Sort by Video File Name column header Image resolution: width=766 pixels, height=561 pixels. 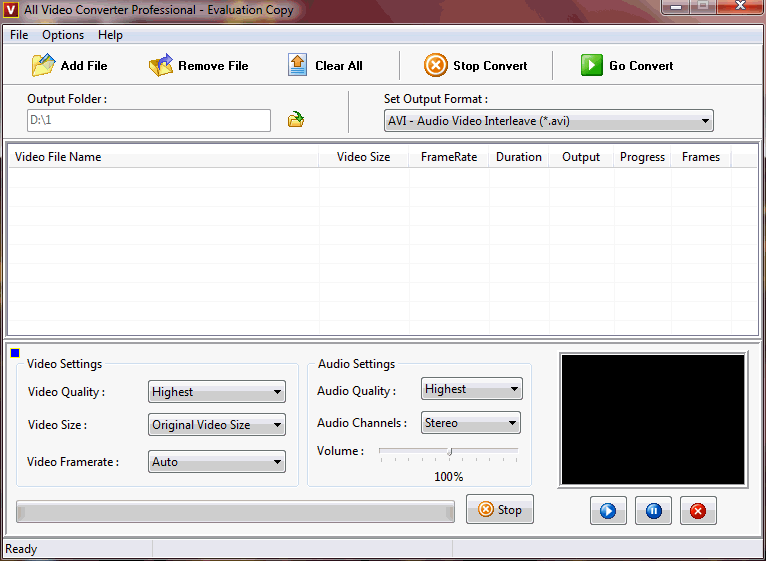[164, 157]
